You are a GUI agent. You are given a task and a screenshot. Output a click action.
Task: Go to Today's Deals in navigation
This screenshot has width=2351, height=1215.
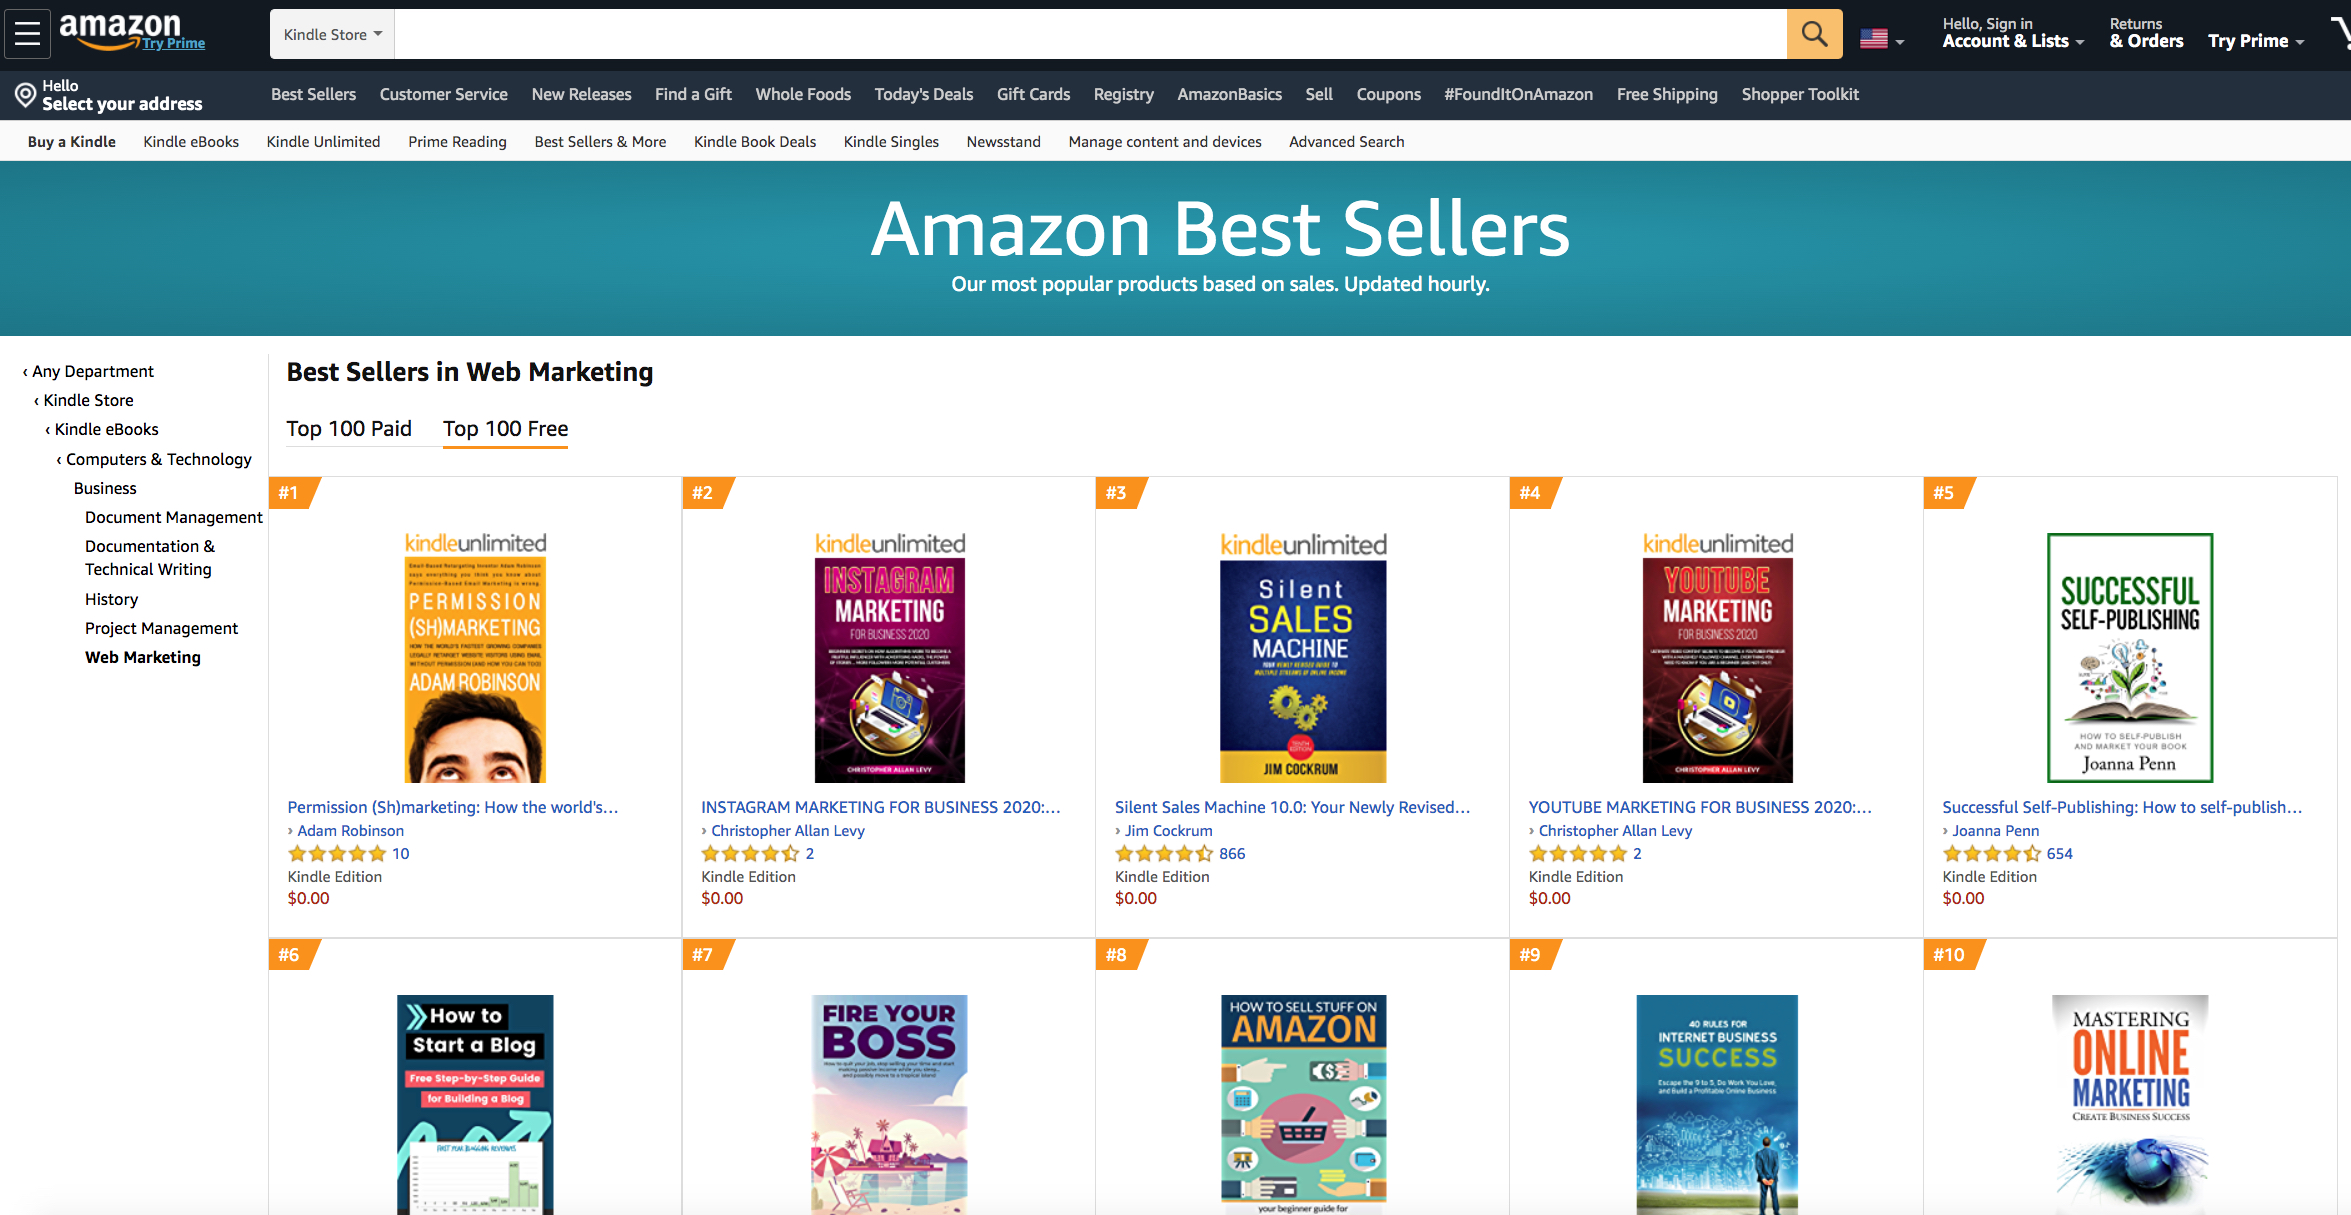(x=923, y=94)
